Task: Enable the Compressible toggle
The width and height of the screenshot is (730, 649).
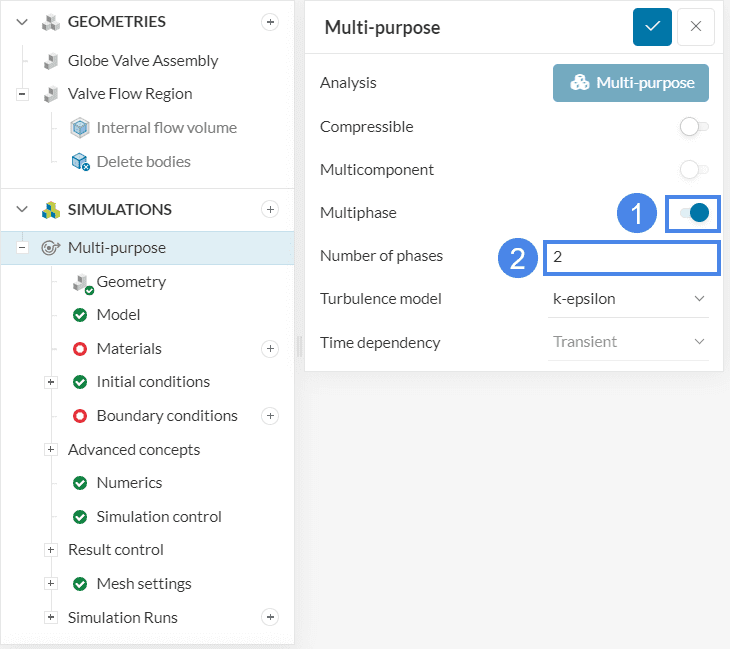Action: [x=694, y=127]
